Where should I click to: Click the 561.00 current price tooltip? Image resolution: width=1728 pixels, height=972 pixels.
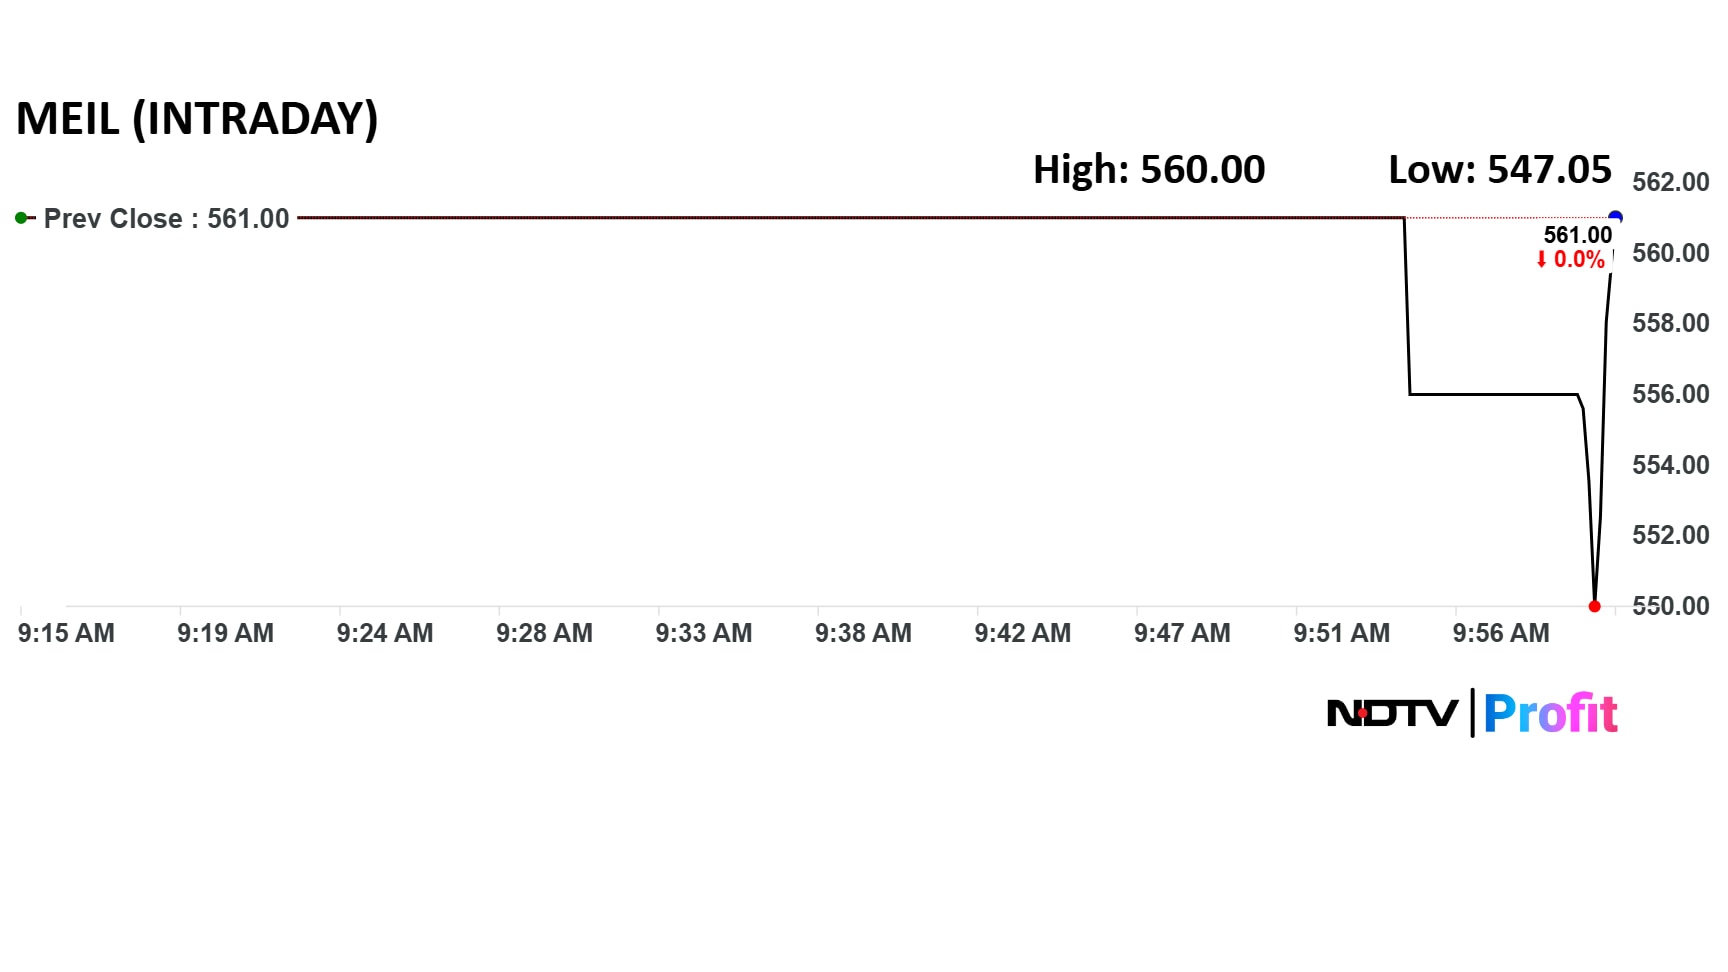pyautogui.click(x=1577, y=235)
